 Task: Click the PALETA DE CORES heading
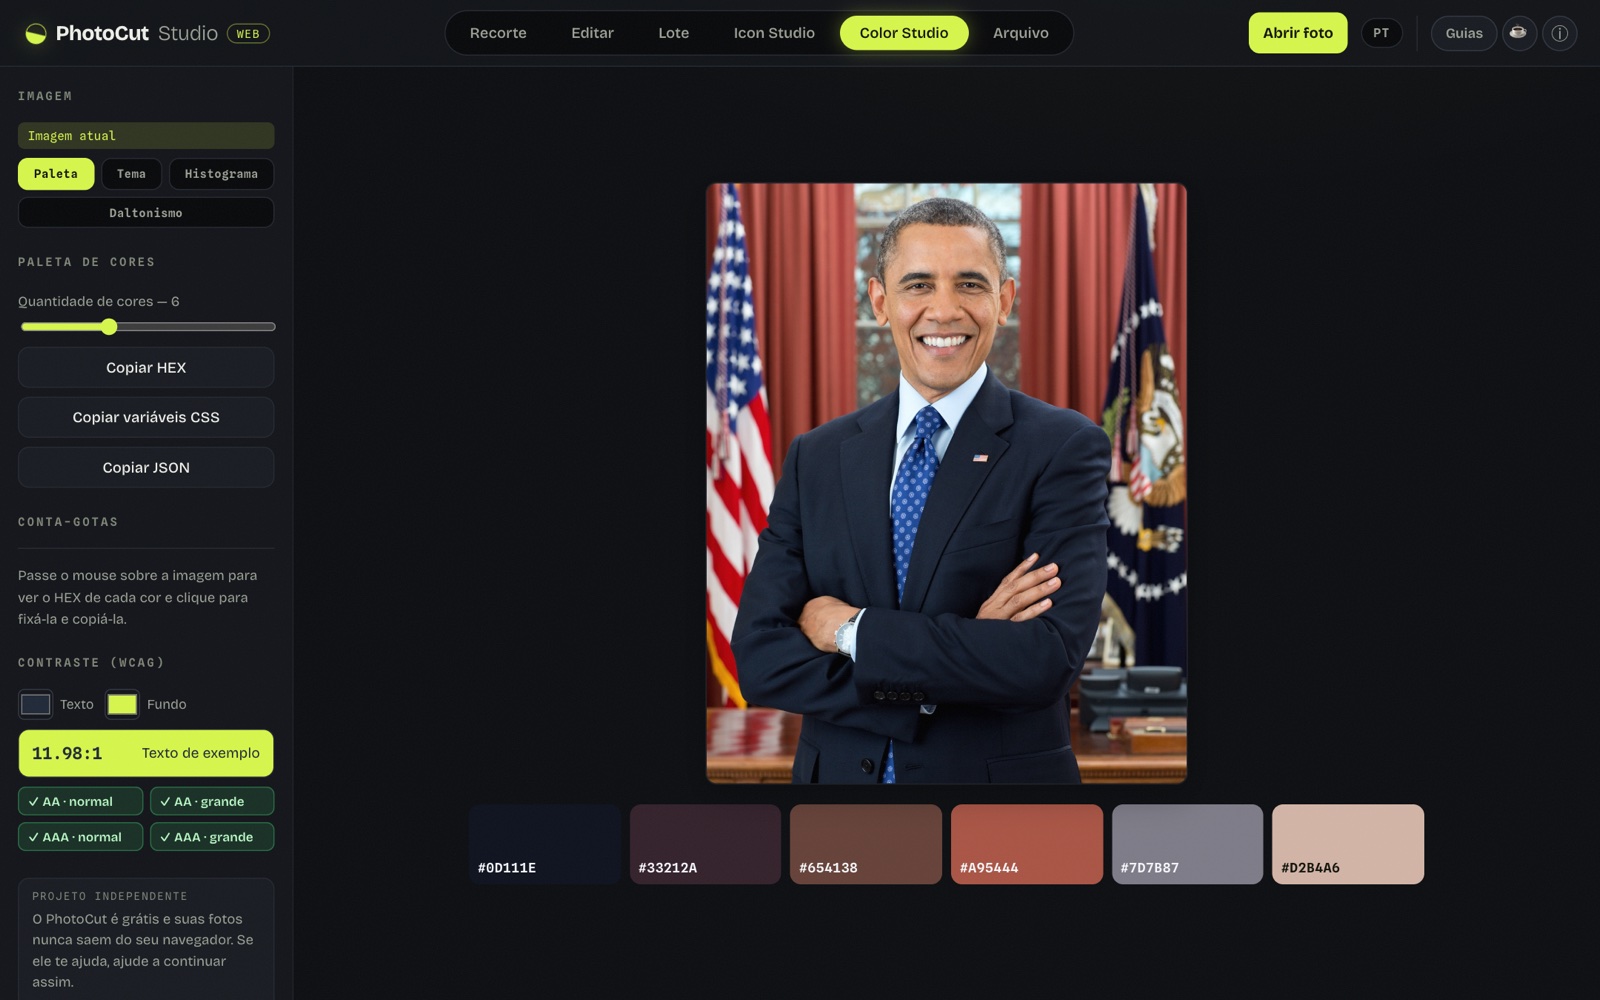pyautogui.click(x=87, y=262)
